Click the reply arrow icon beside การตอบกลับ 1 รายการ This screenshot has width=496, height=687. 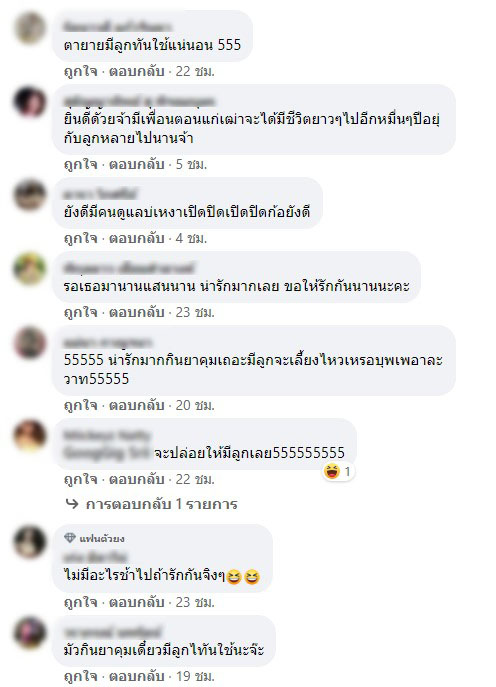pos(72,504)
